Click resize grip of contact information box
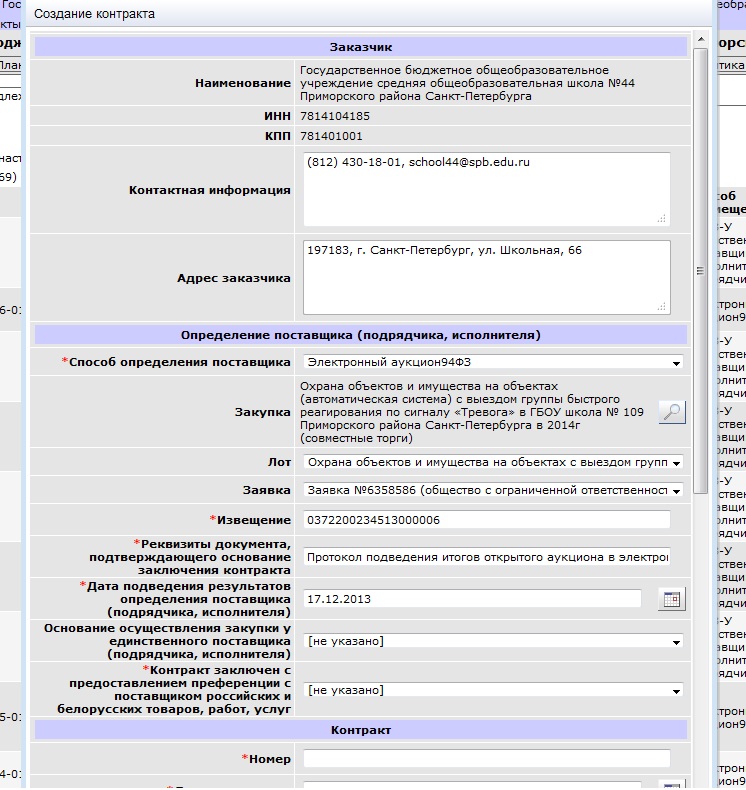This screenshot has width=746, height=790. (x=662, y=219)
